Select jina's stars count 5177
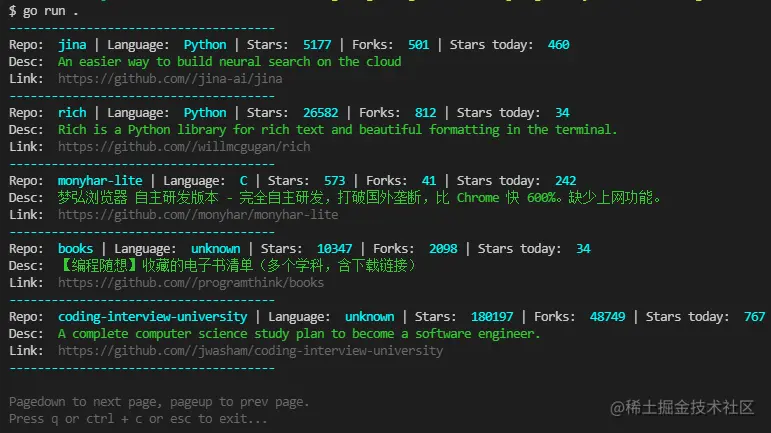This screenshot has width=771, height=433. 317,45
